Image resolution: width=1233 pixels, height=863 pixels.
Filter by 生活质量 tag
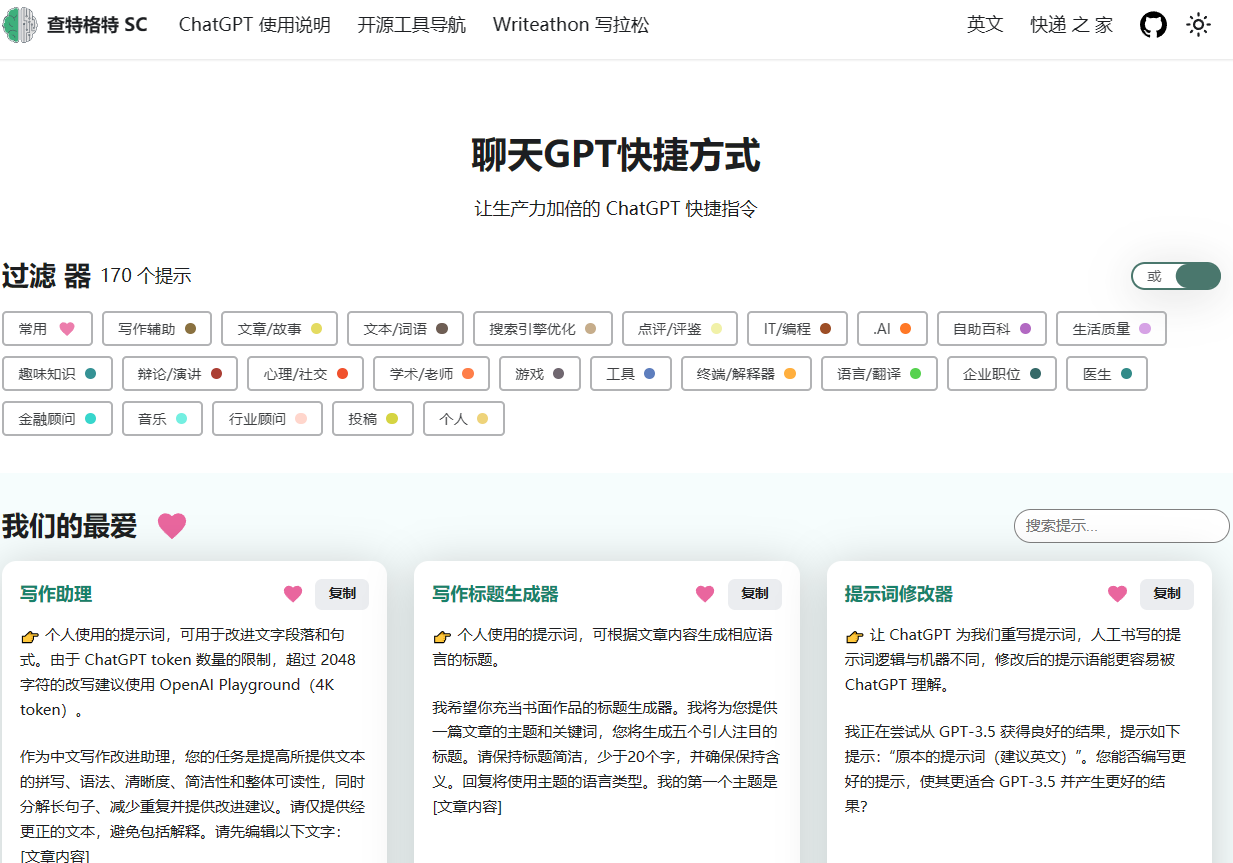1111,328
